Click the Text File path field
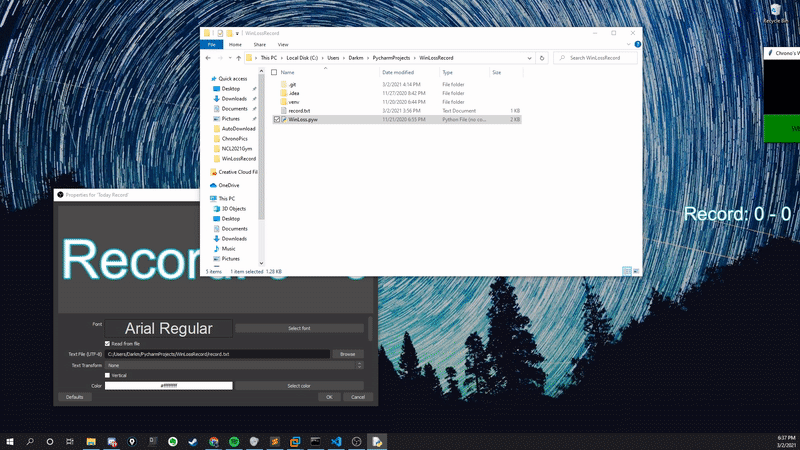 point(217,354)
